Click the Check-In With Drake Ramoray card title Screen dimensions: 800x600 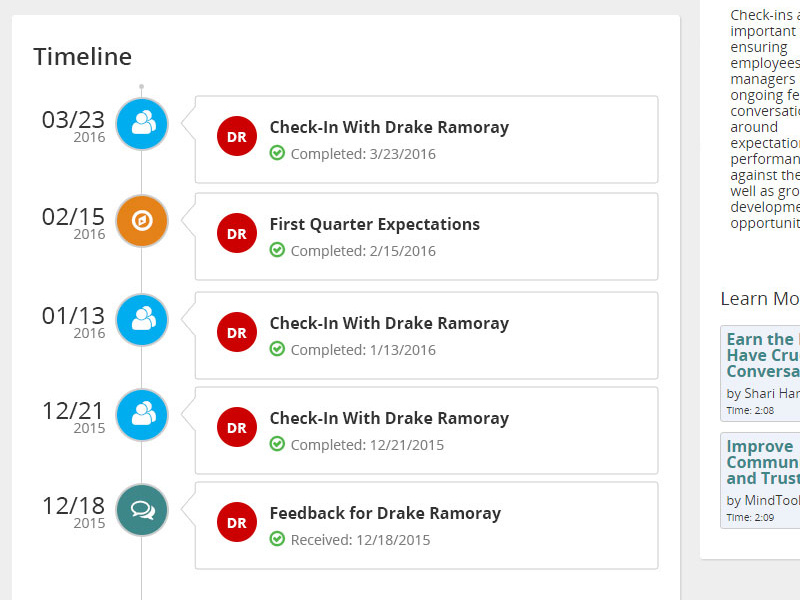[x=389, y=127]
